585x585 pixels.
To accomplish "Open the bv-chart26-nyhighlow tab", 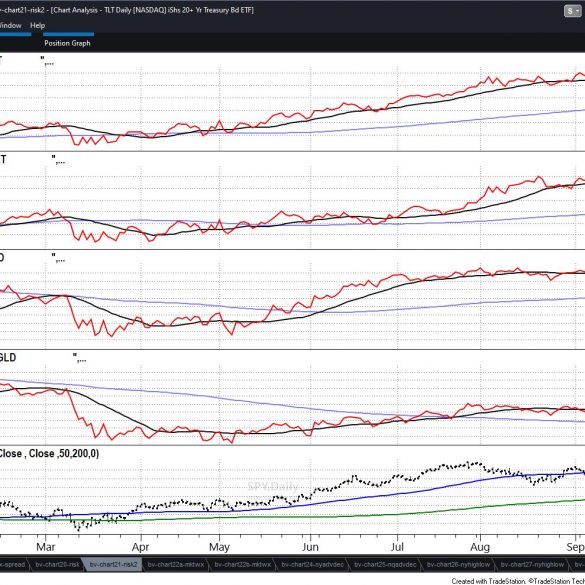I will pyautogui.click(x=458, y=564).
